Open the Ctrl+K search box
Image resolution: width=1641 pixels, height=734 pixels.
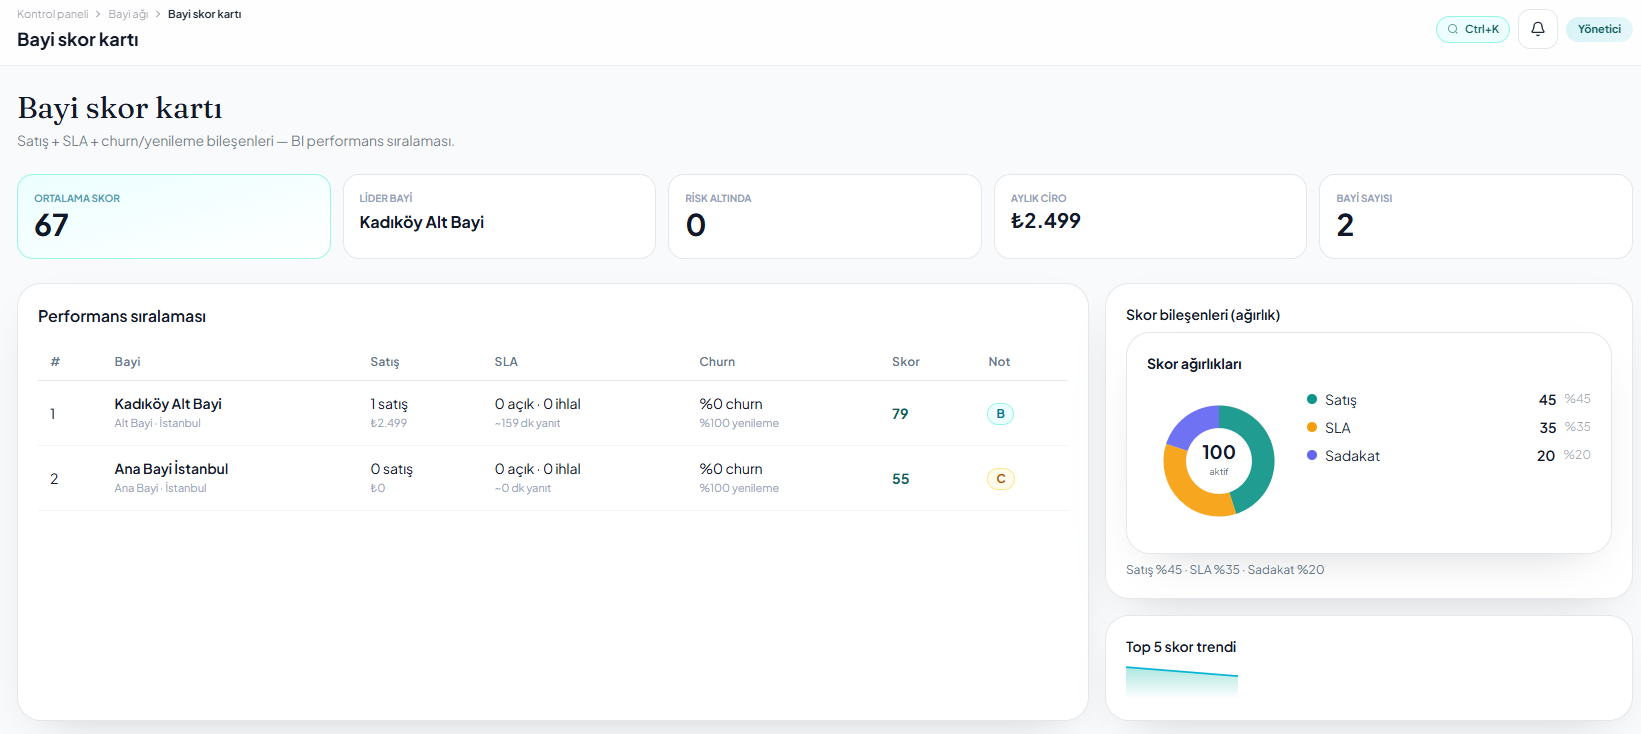coord(1473,29)
